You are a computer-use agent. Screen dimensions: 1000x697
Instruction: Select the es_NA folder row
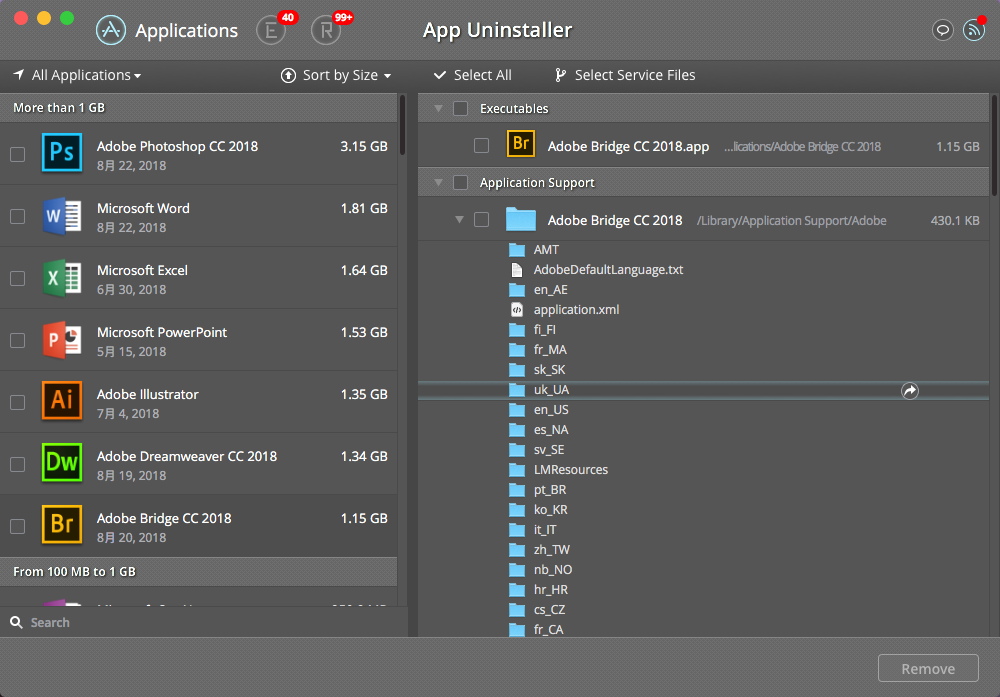coord(703,430)
